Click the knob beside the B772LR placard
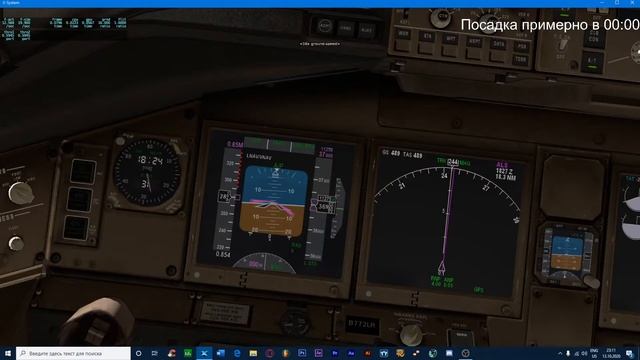This screenshot has width=640, height=360. pos(411,335)
